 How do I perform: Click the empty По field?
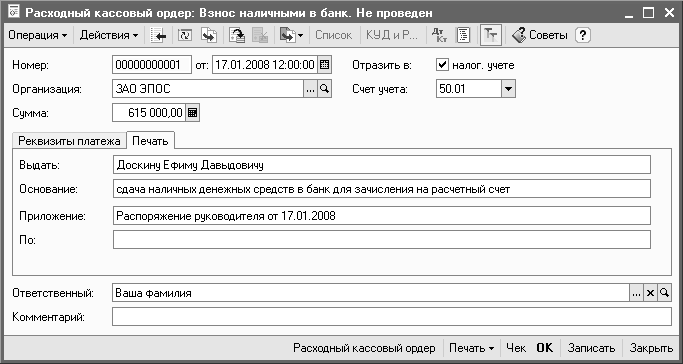(x=382, y=240)
